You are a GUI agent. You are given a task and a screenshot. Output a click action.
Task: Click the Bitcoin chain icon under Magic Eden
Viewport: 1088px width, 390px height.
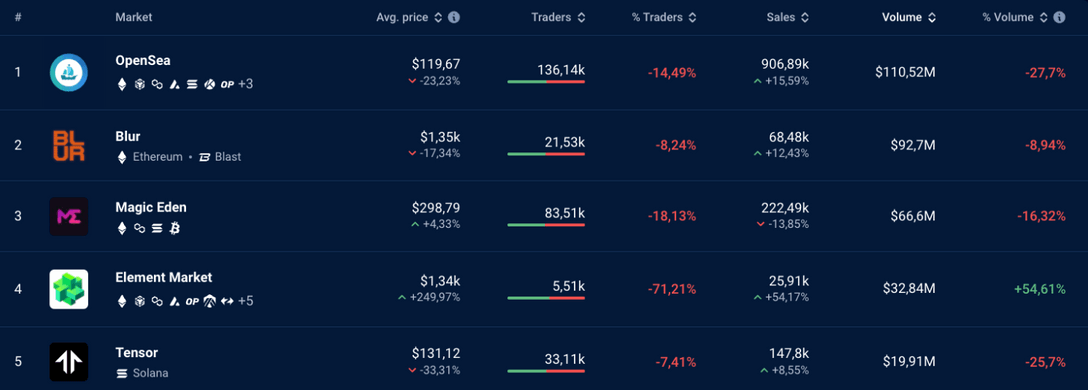point(175,228)
